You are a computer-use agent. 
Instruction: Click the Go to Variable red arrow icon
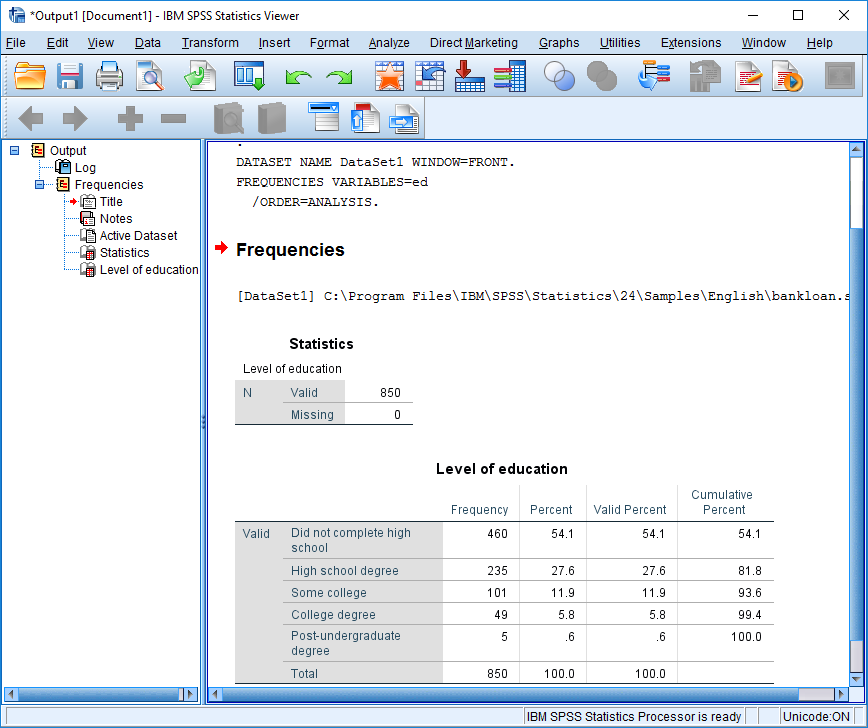point(469,76)
